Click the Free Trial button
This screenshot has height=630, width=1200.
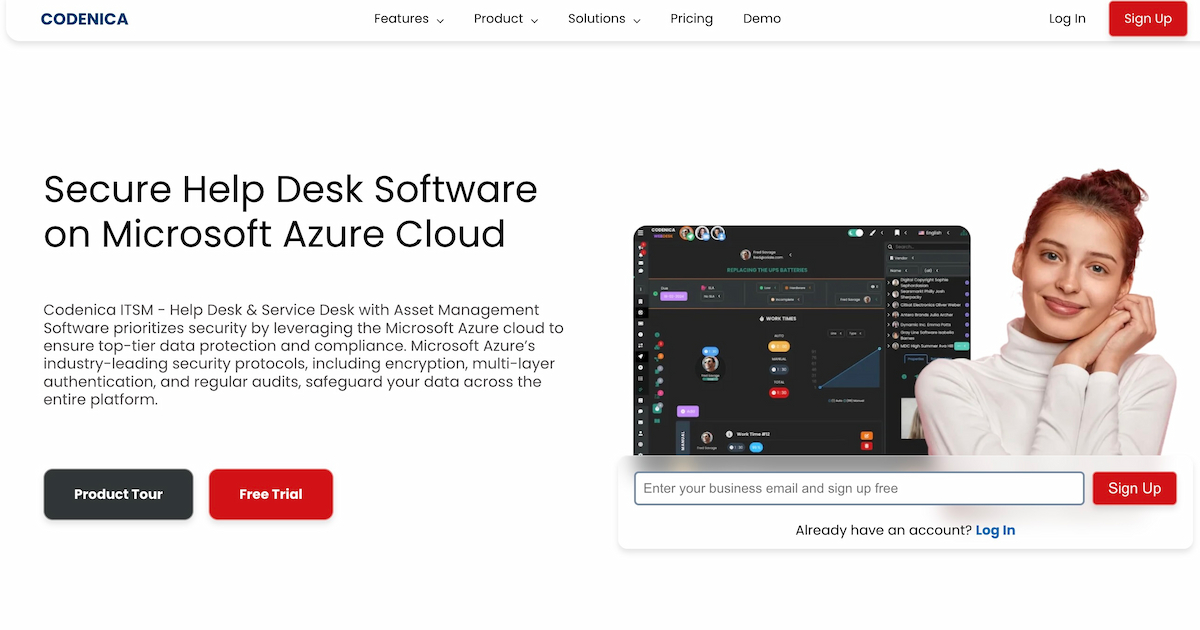coord(270,494)
